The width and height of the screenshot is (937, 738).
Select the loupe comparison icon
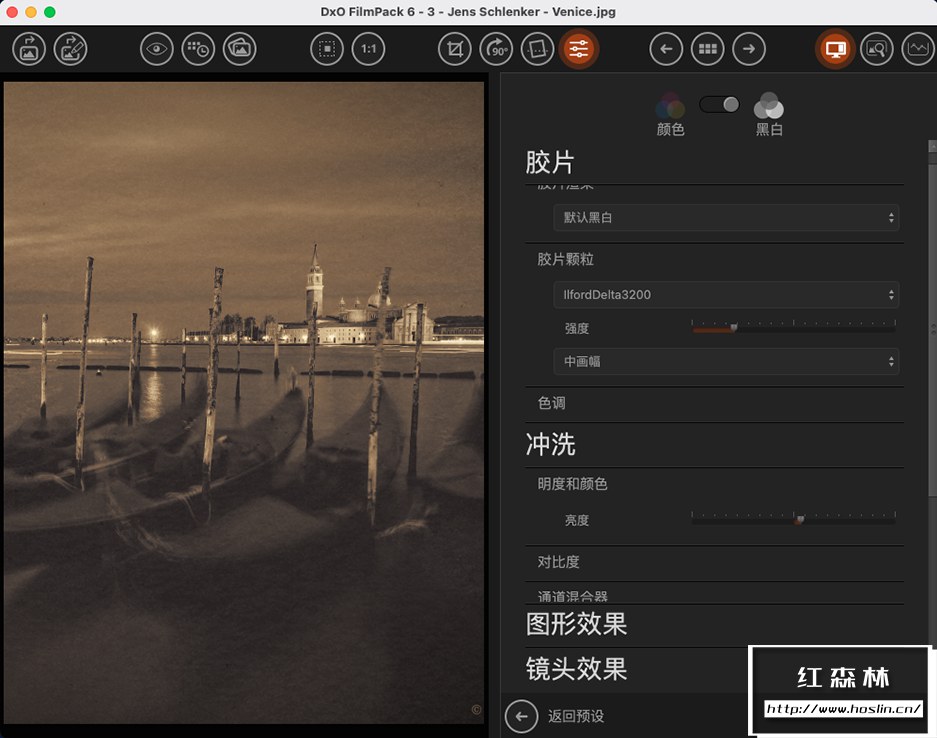877,48
